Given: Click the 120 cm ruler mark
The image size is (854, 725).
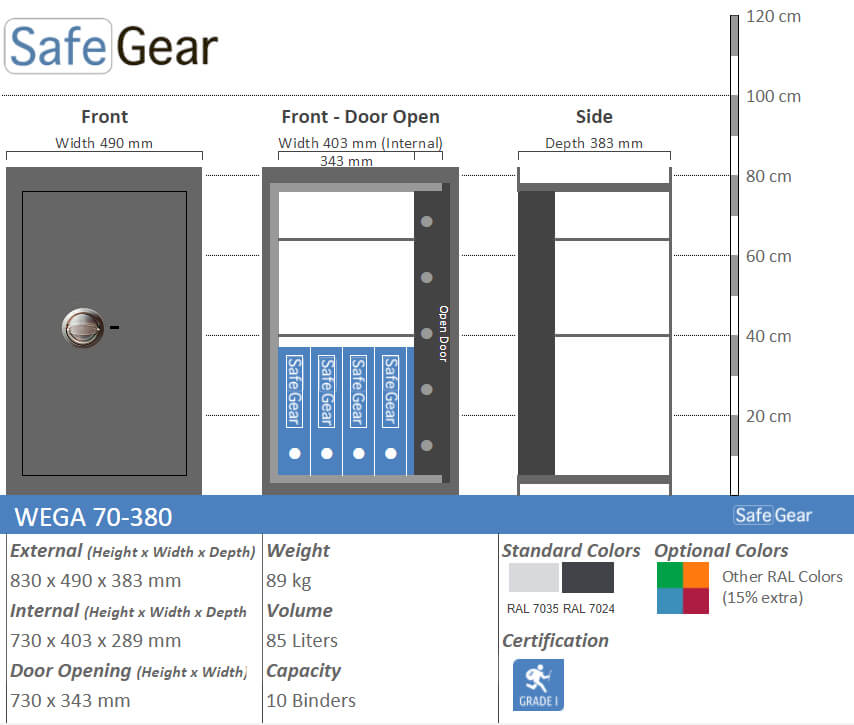Looking at the screenshot, I should pyautogui.click(x=773, y=16).
